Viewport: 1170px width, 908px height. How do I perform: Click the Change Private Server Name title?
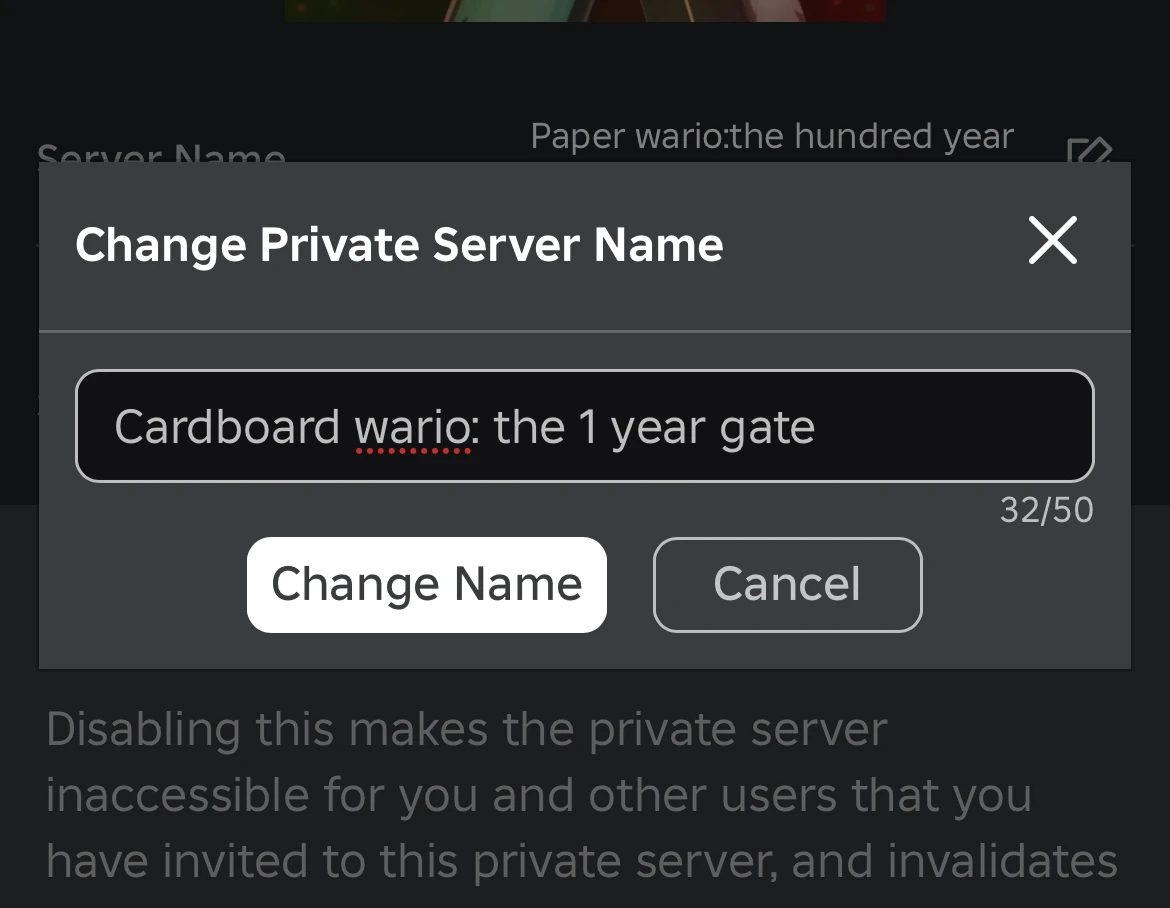pyautogui.click(x=399, y=244)
